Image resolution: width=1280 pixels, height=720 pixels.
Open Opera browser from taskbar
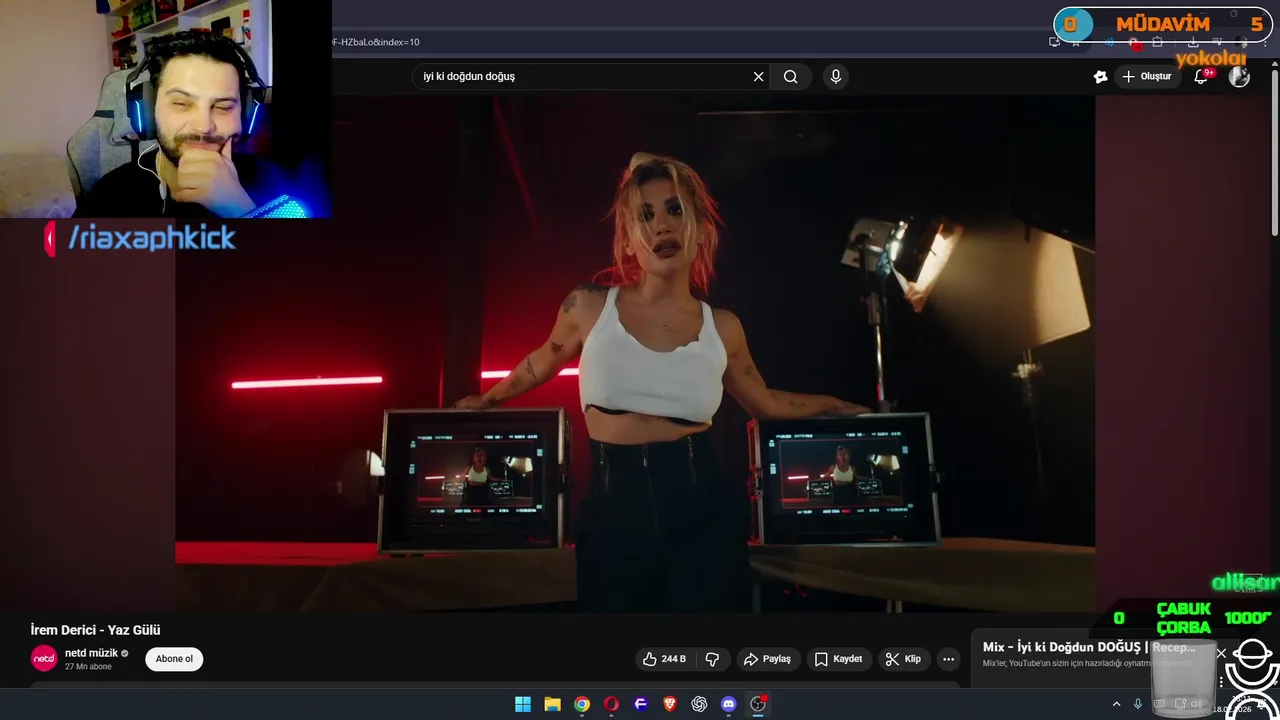[611, 704]
